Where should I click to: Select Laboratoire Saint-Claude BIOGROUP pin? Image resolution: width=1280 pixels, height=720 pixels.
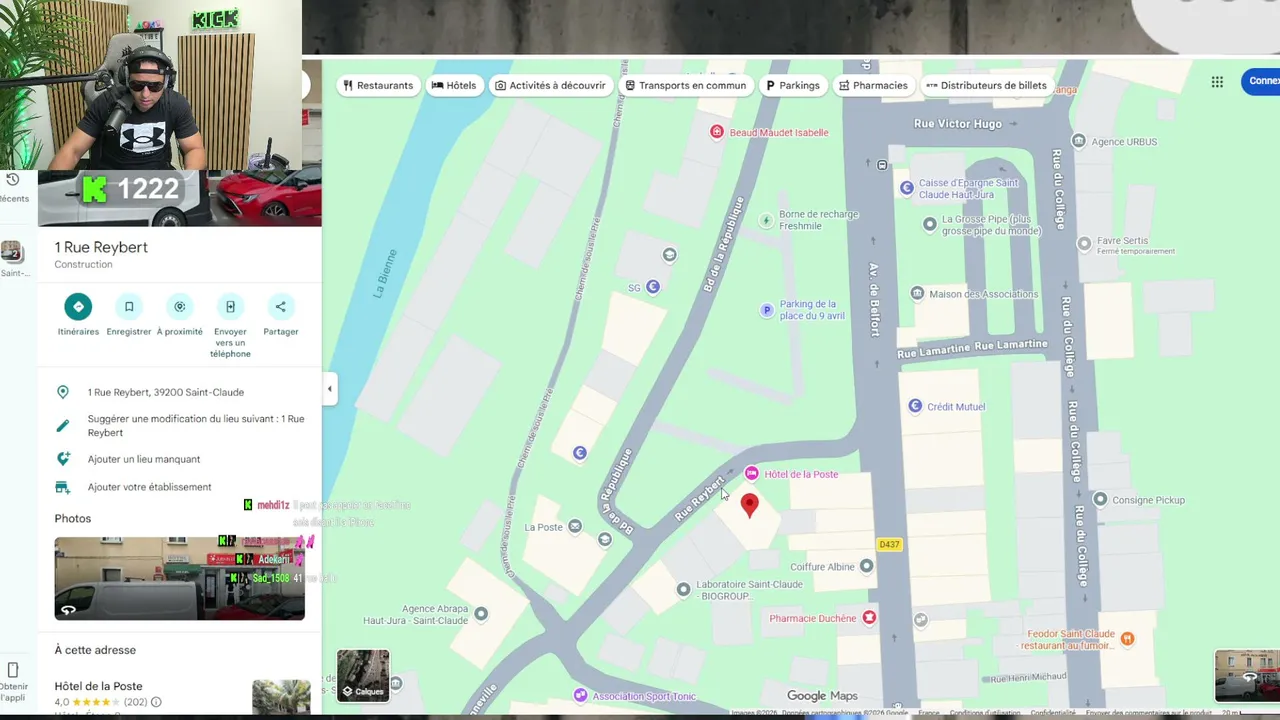(683, 590)
